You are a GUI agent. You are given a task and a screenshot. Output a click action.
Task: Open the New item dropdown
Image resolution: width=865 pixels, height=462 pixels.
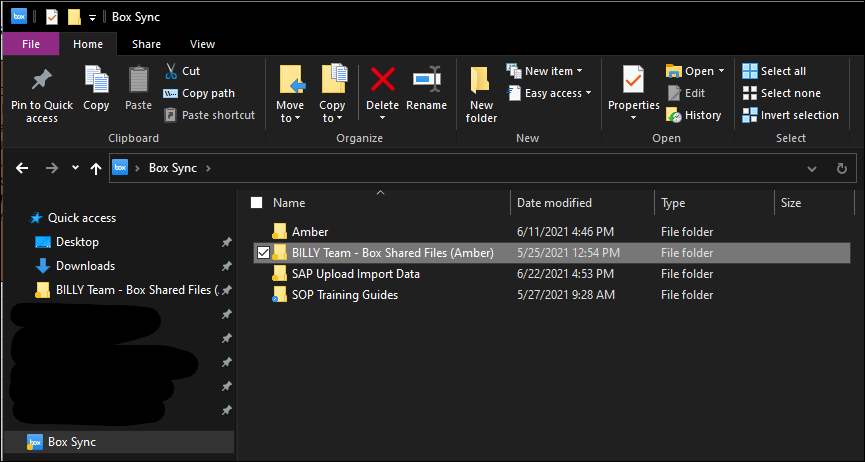[x=544, y=71]
